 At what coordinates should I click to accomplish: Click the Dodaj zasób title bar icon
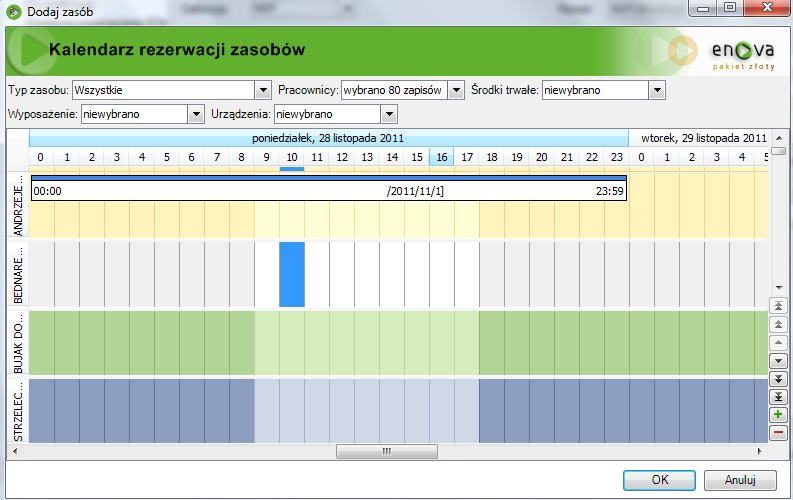point(14,12)
